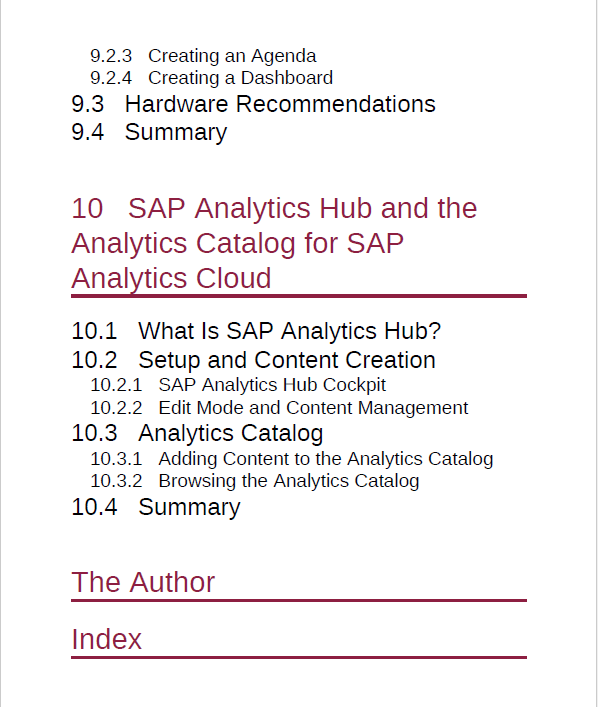The height and width of the screenshot is (707, 598).
Task: Click the section number 9.3
Action: click(87, 104)
